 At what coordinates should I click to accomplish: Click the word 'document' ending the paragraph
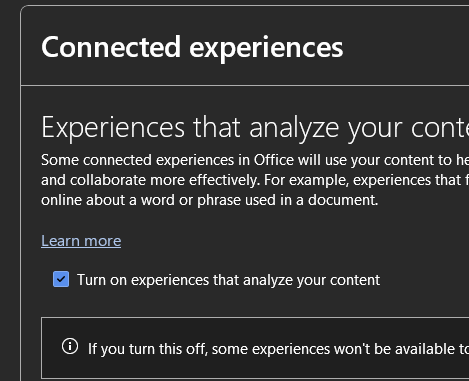(343, 200)
